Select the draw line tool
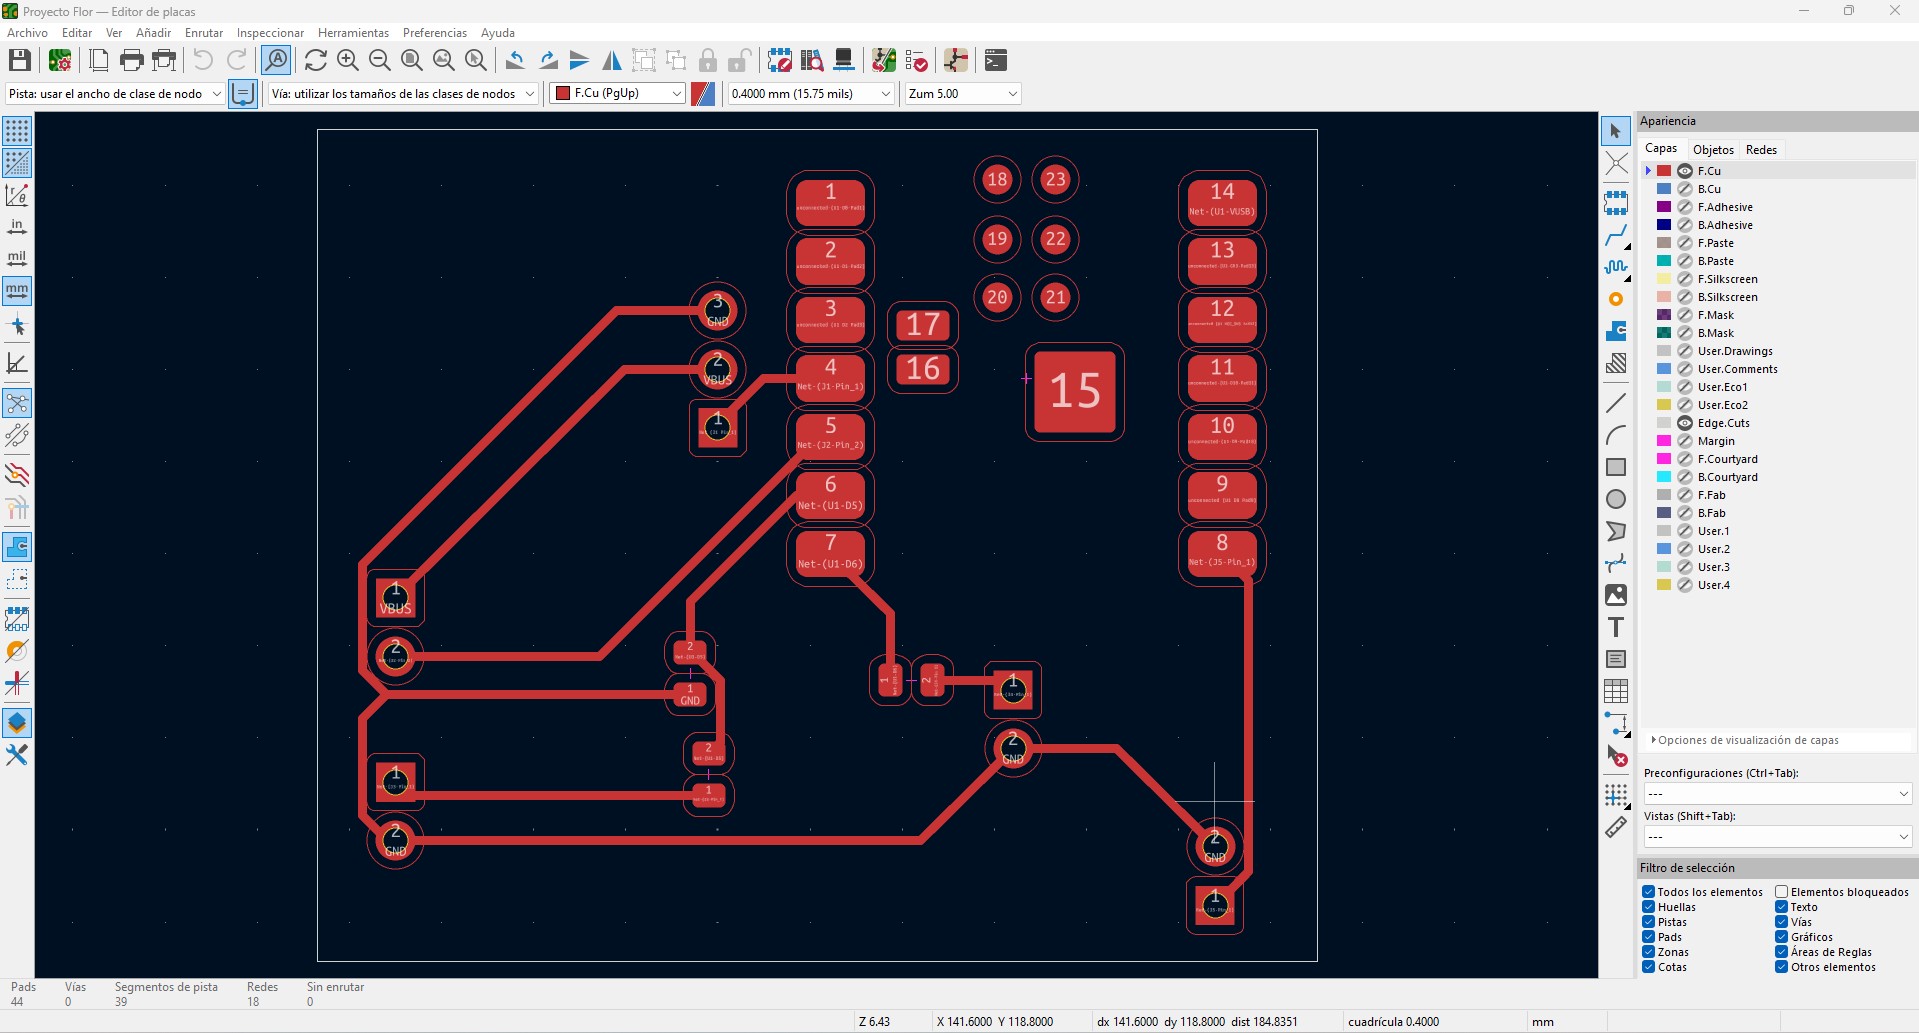 pyautogui.click(x=1616, y=403)
